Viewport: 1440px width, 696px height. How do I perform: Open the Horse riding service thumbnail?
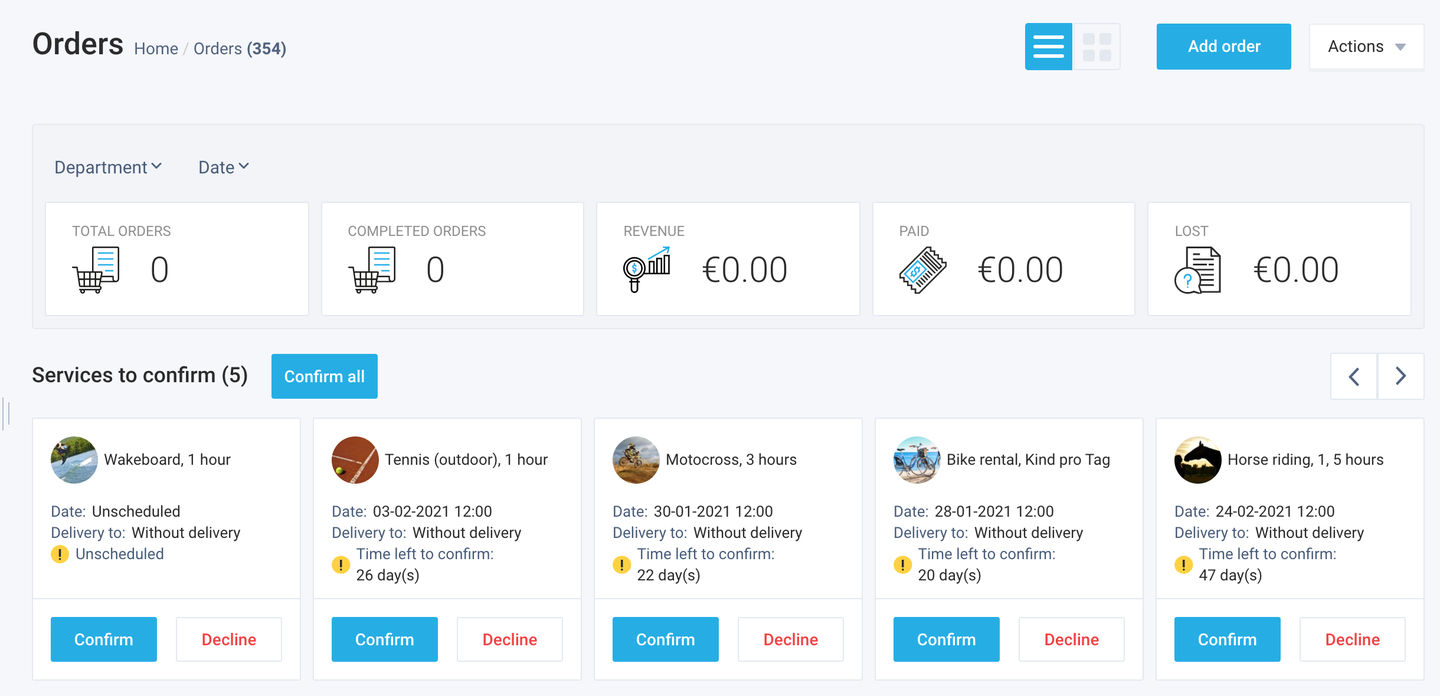pos(1198,460)
